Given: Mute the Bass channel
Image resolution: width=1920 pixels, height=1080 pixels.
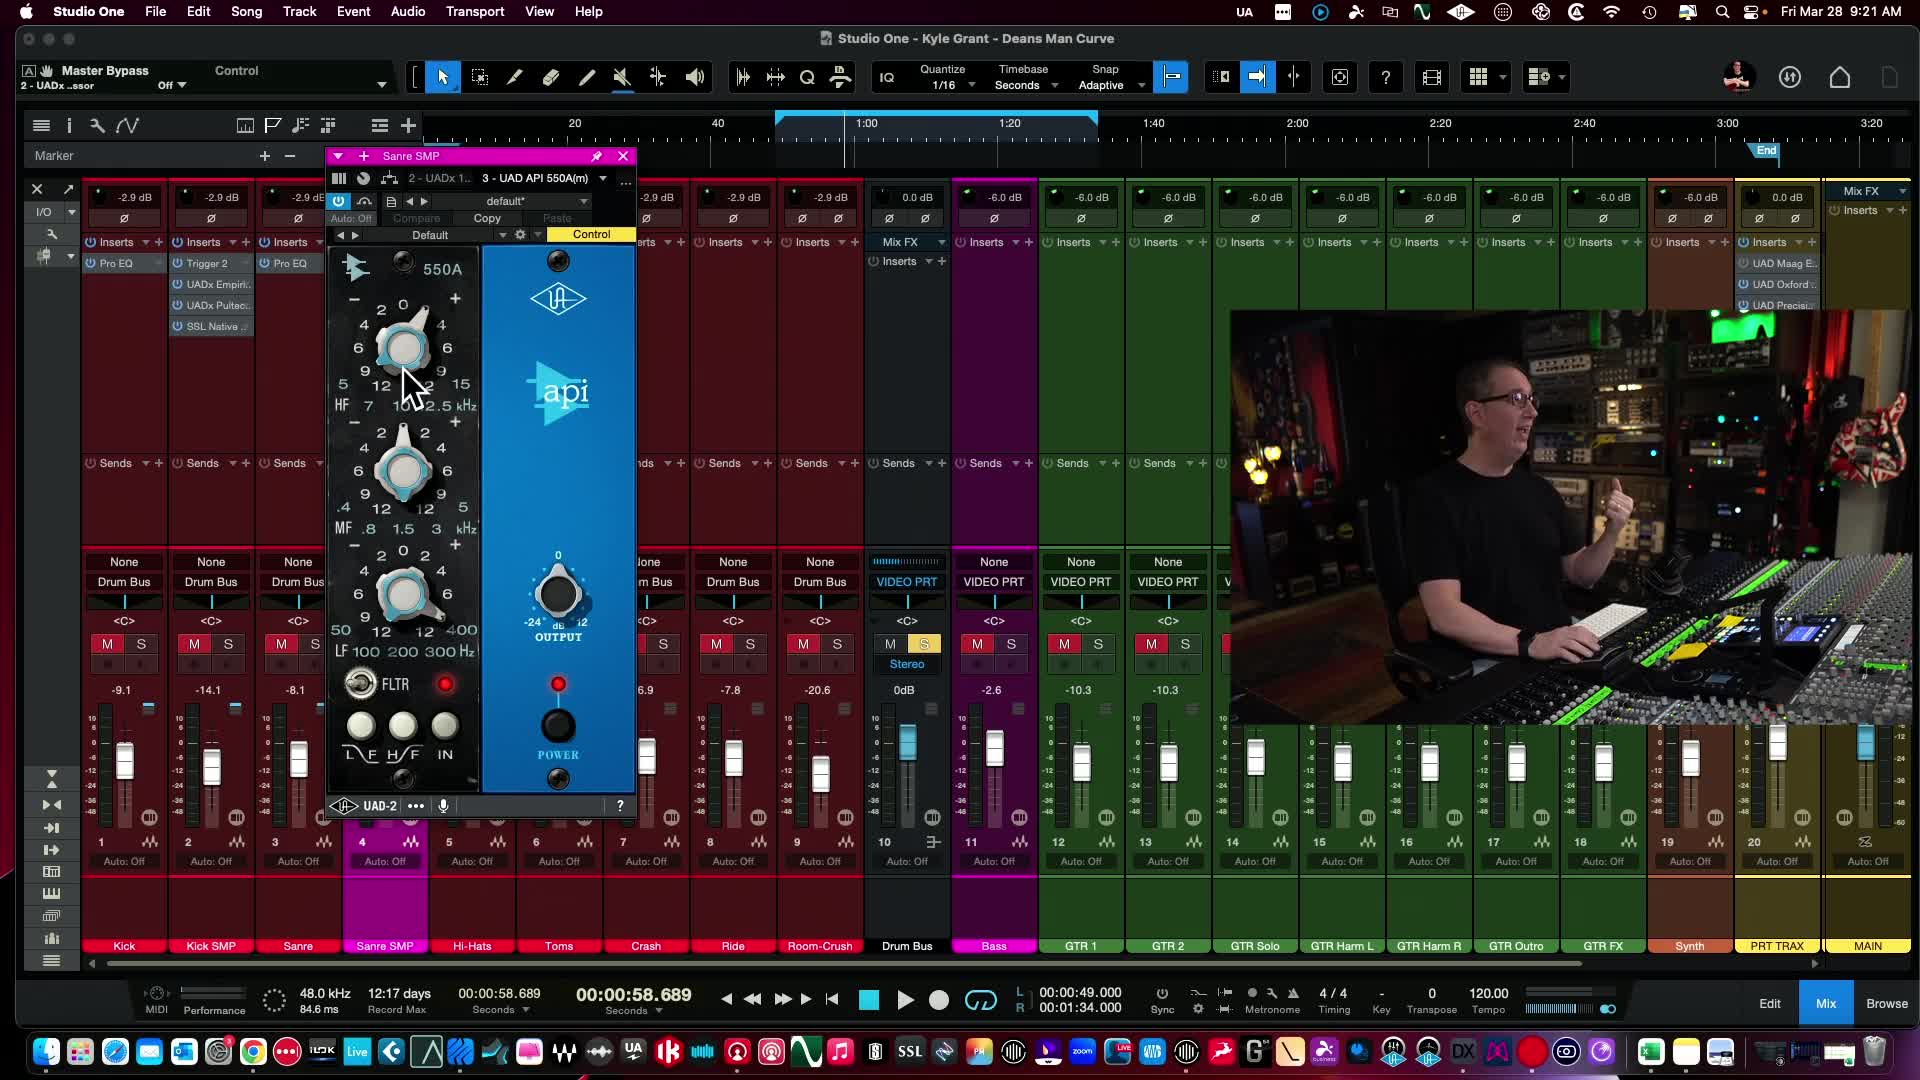Looking at the screenshot, I should tap(977, 644).
